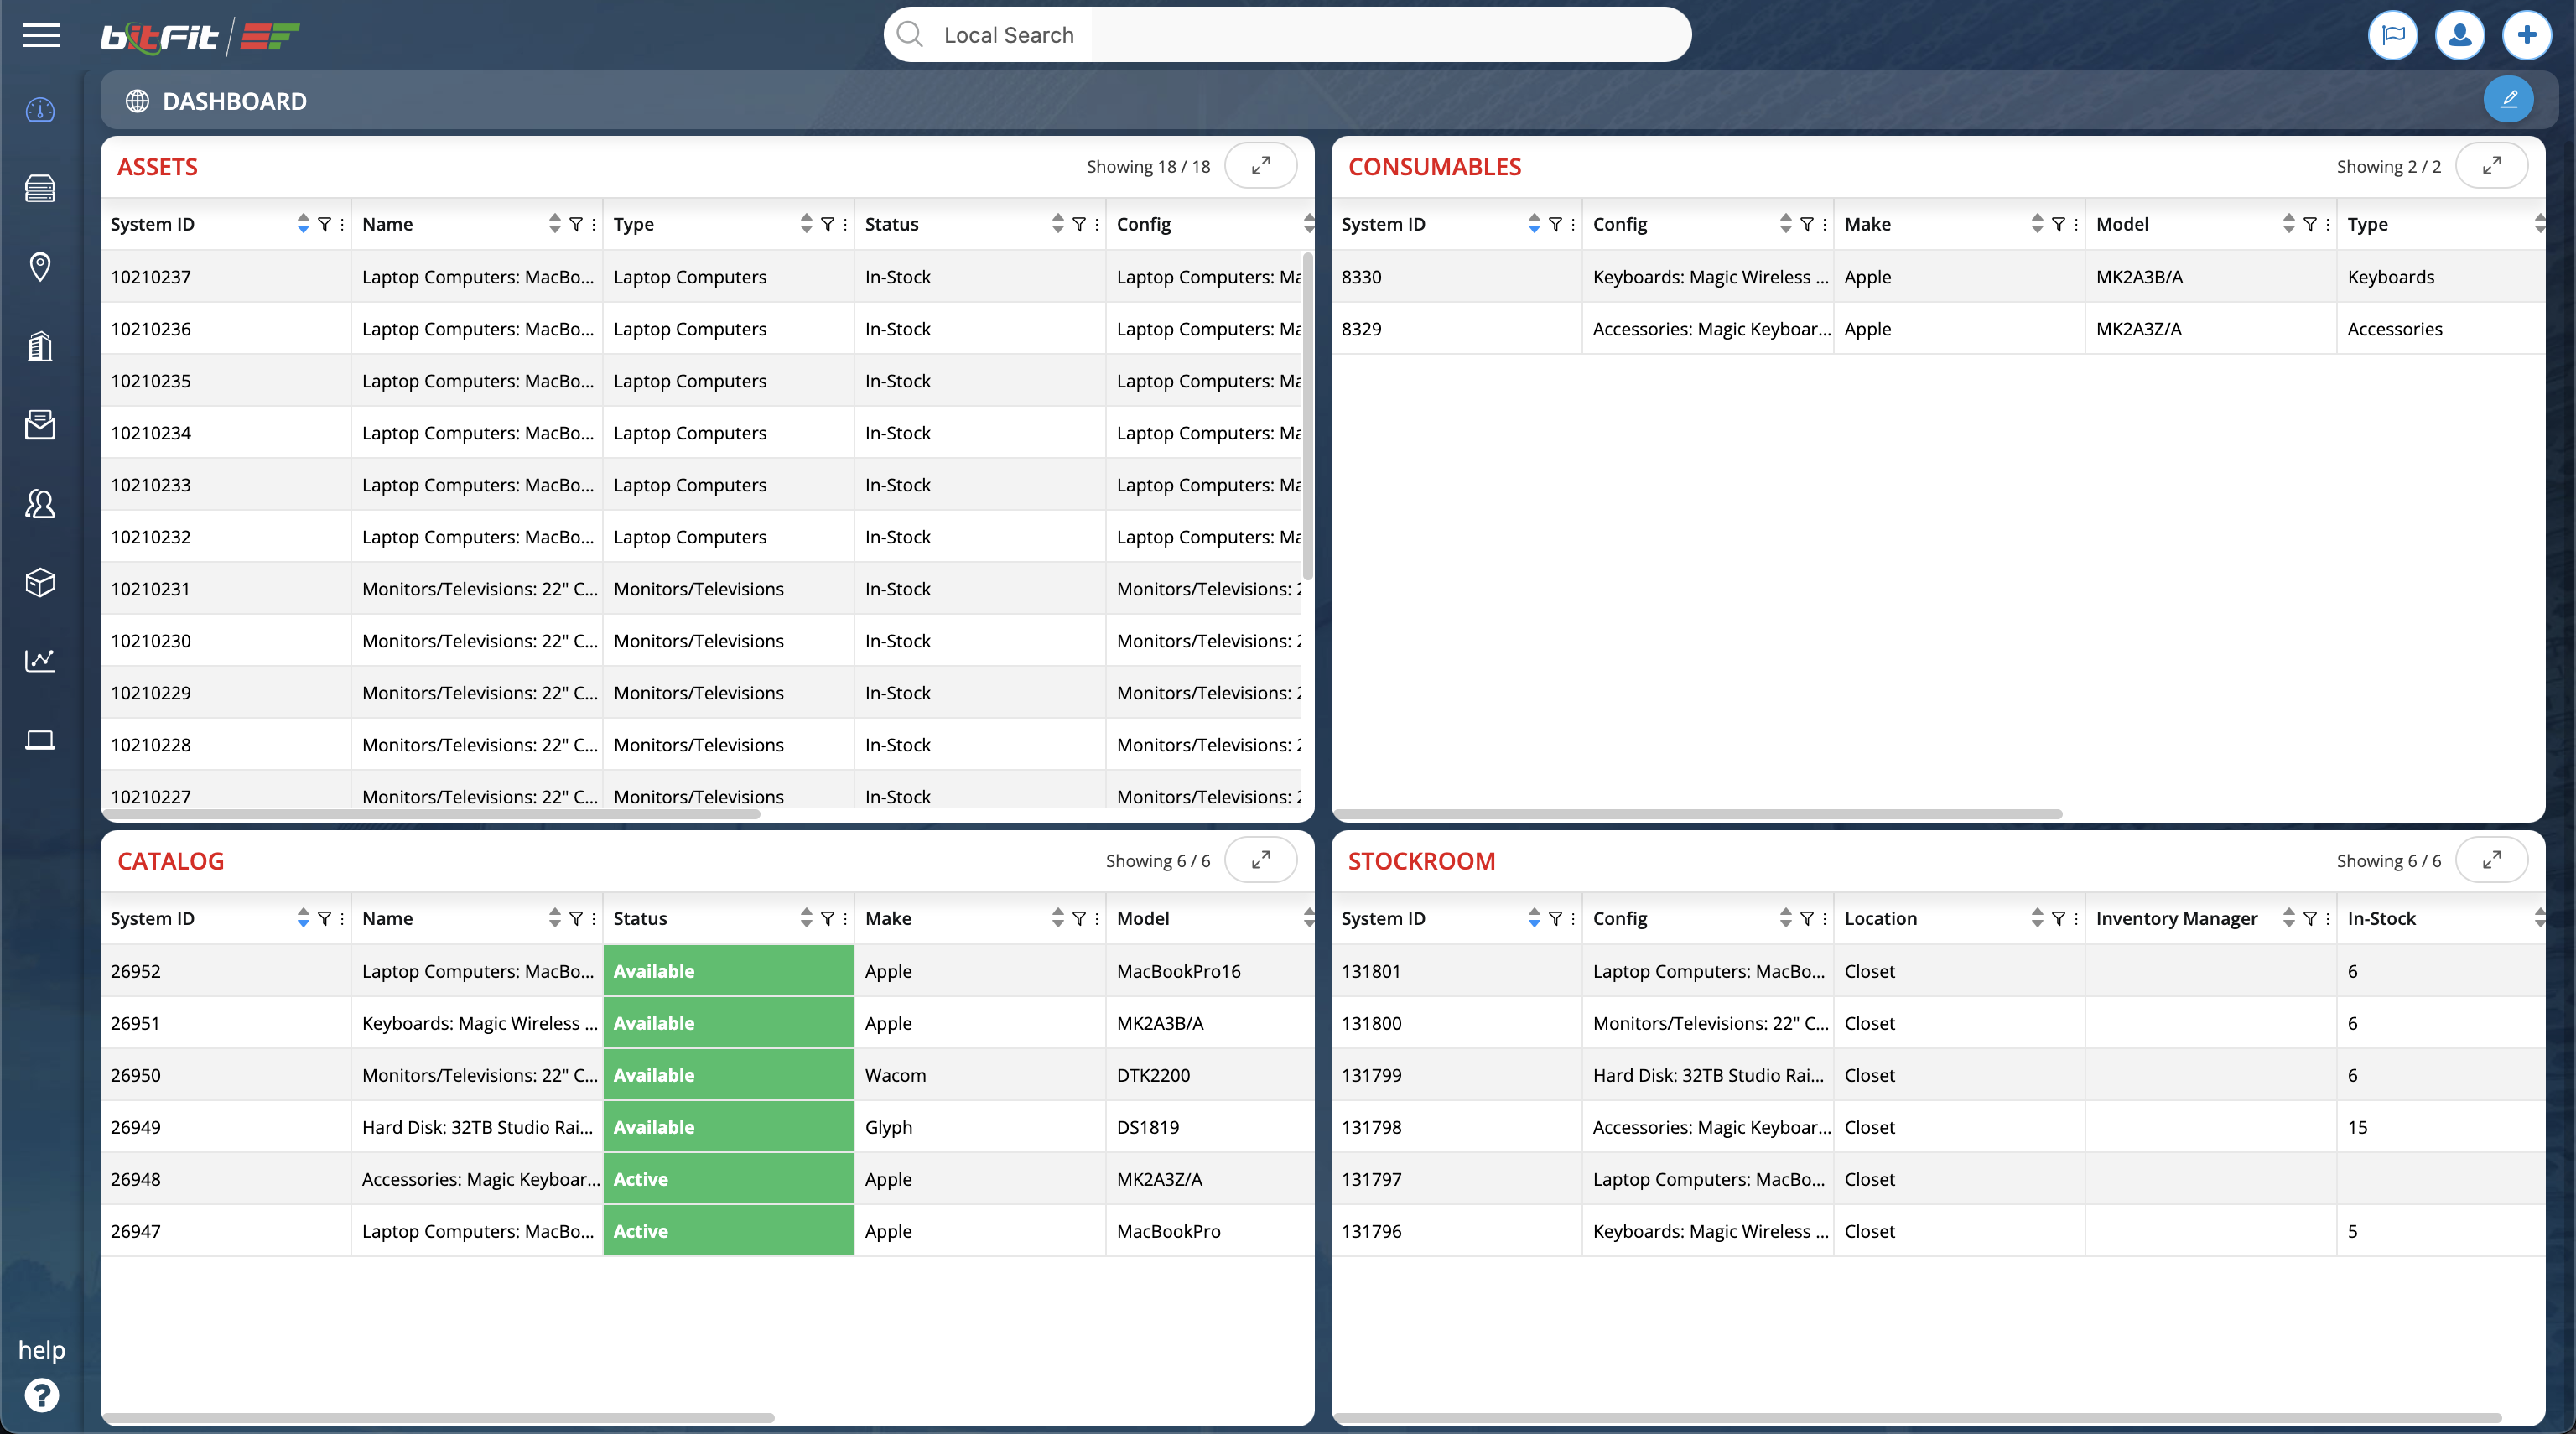Toggle sorting on the Catalog Status column
The image size is (2576, 1434).
coord(806,918)
